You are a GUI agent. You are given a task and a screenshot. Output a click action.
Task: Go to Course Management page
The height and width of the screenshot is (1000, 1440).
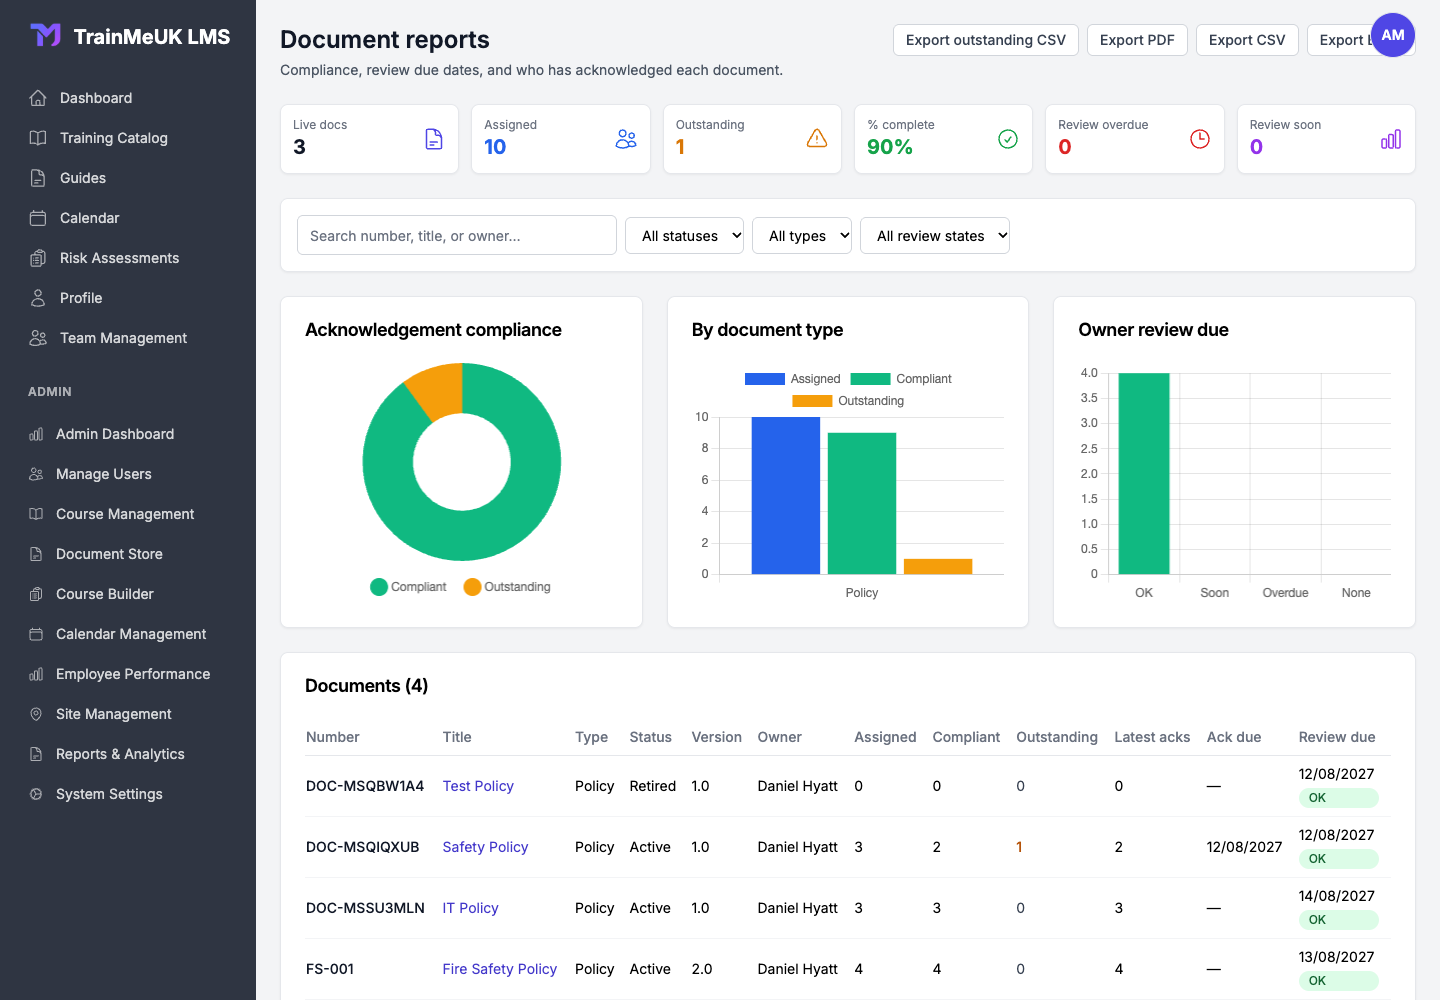pyautogui.click(x=125, y=514)
